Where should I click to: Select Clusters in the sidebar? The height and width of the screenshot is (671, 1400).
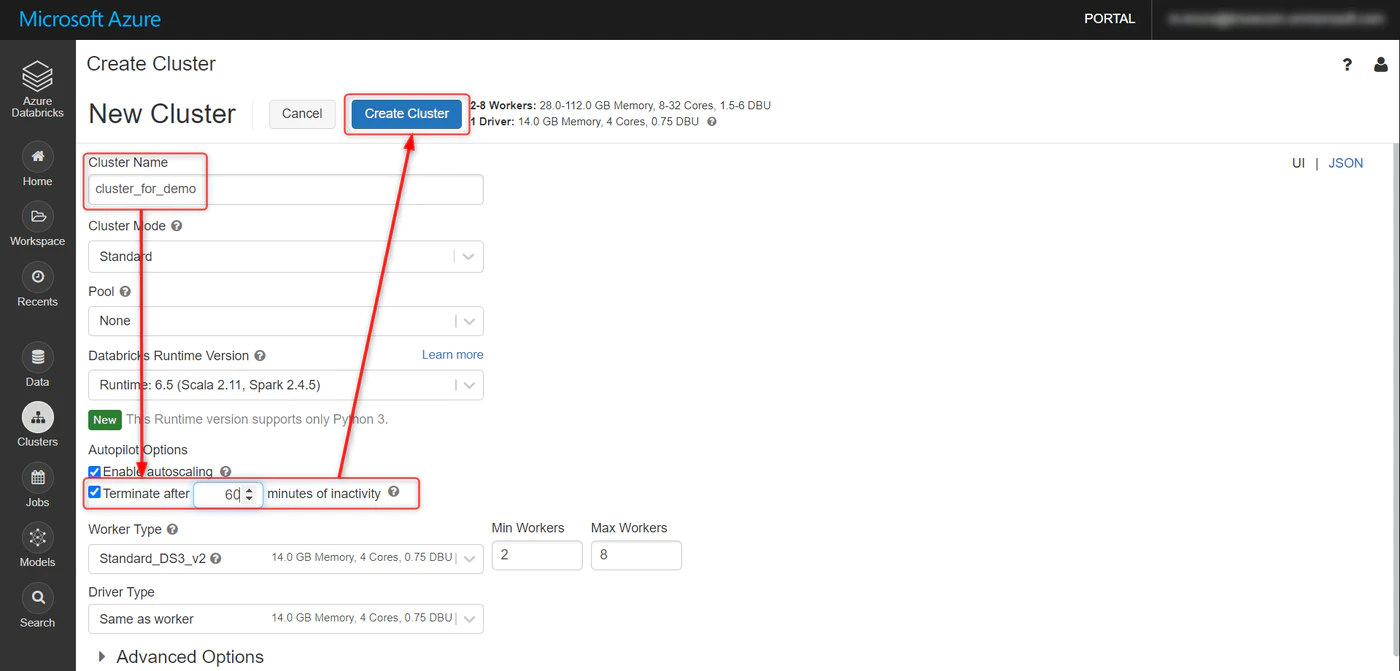tap(37, 425)
